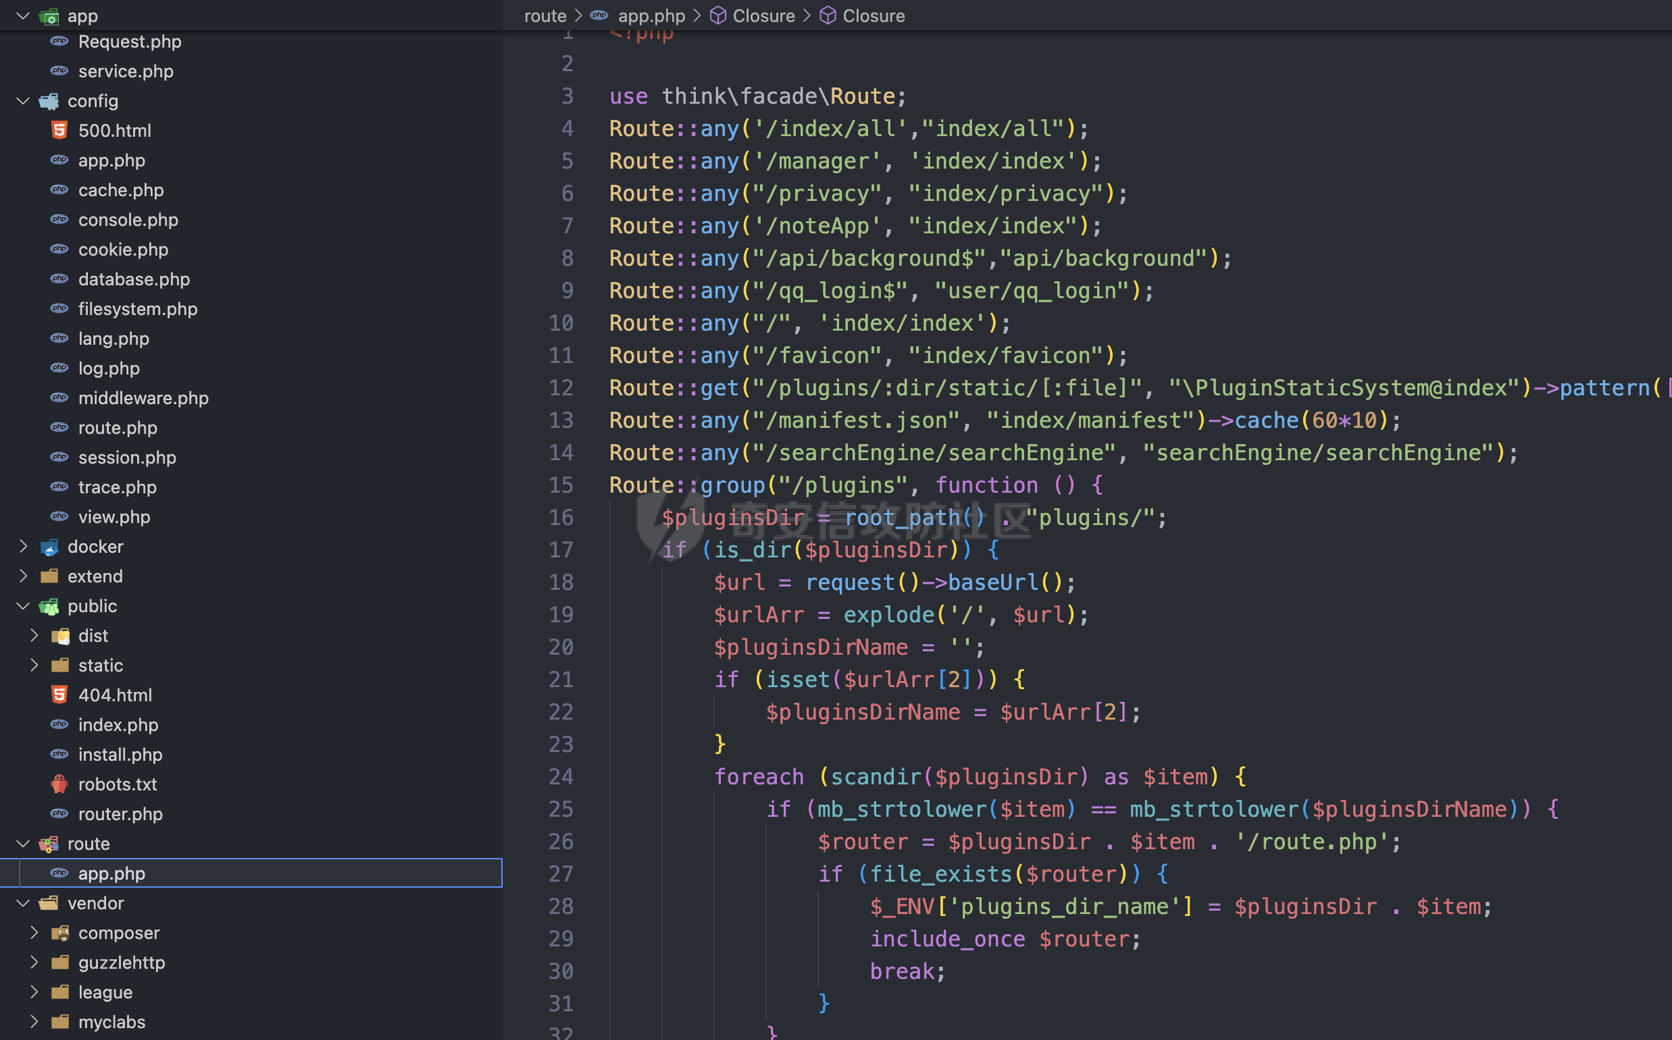Click the composer folder icon
The height and width of the screenshot is (1040, 1672).
point(60,933)
